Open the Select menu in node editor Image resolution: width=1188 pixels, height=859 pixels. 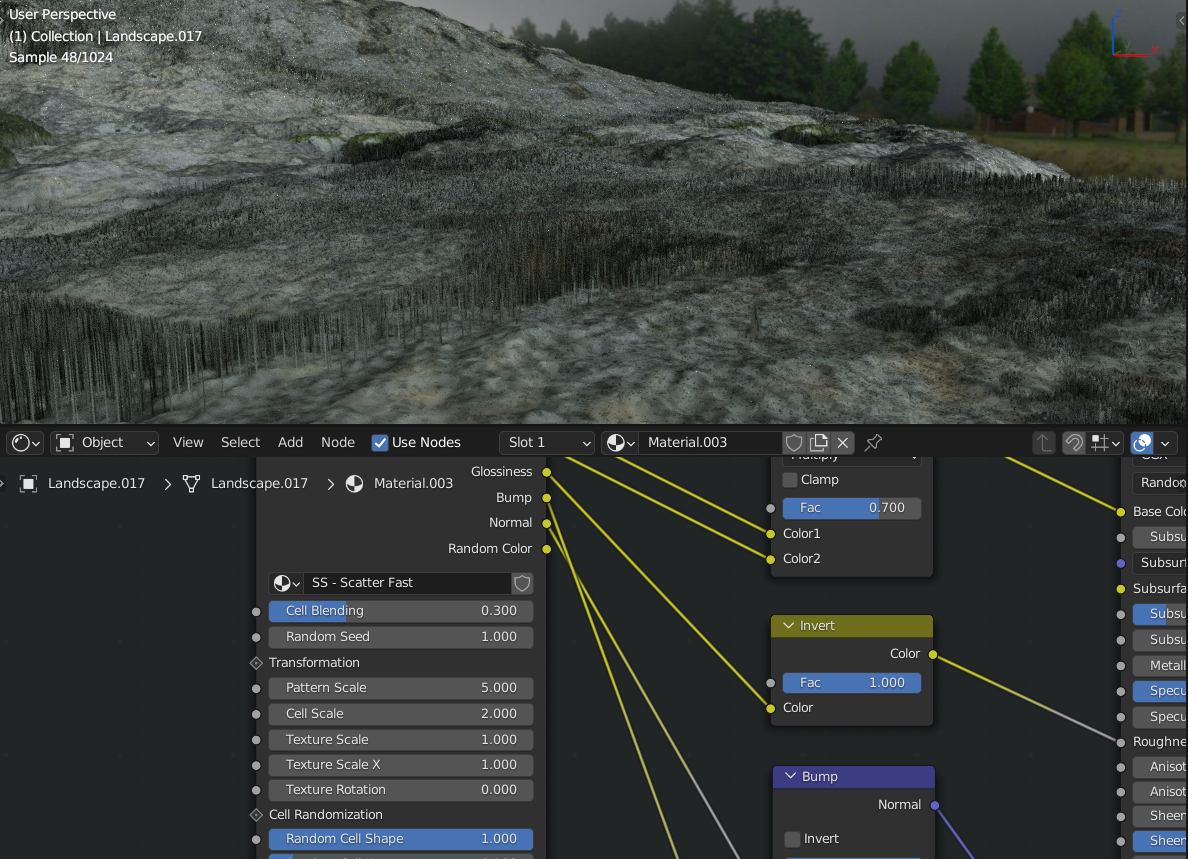tap(240, 442)
